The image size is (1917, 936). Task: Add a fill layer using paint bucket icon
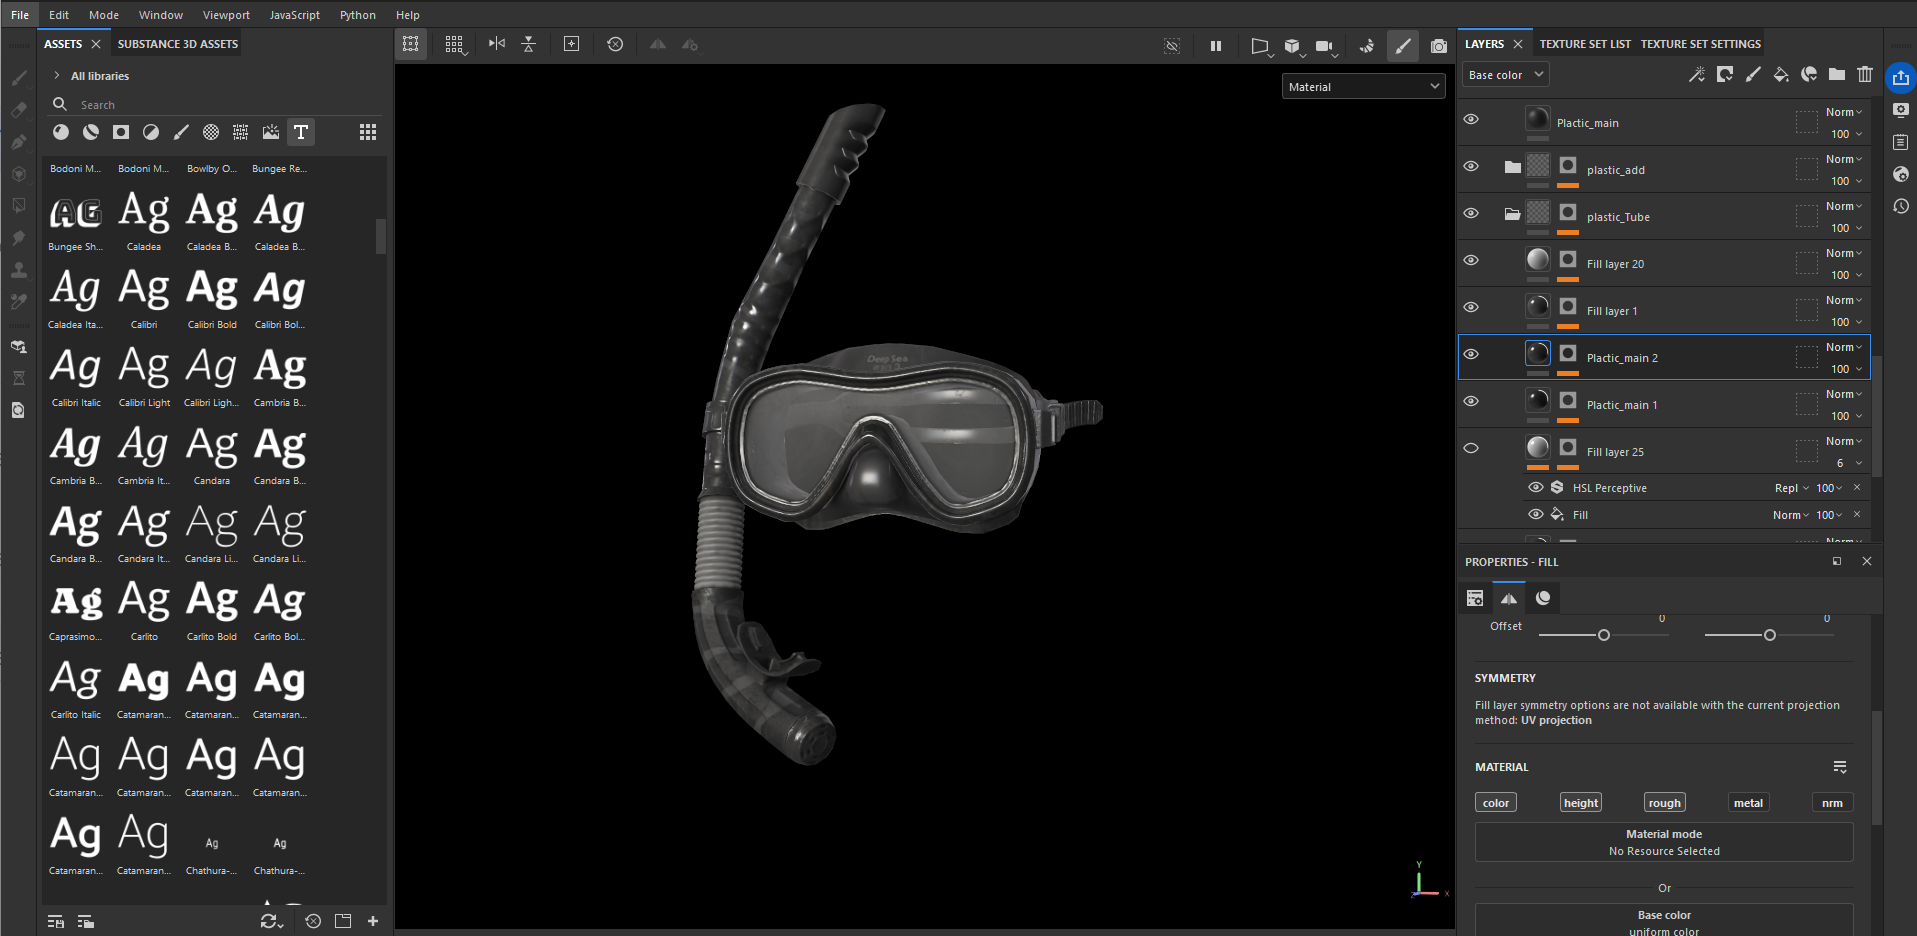[x=1780, y=74]
